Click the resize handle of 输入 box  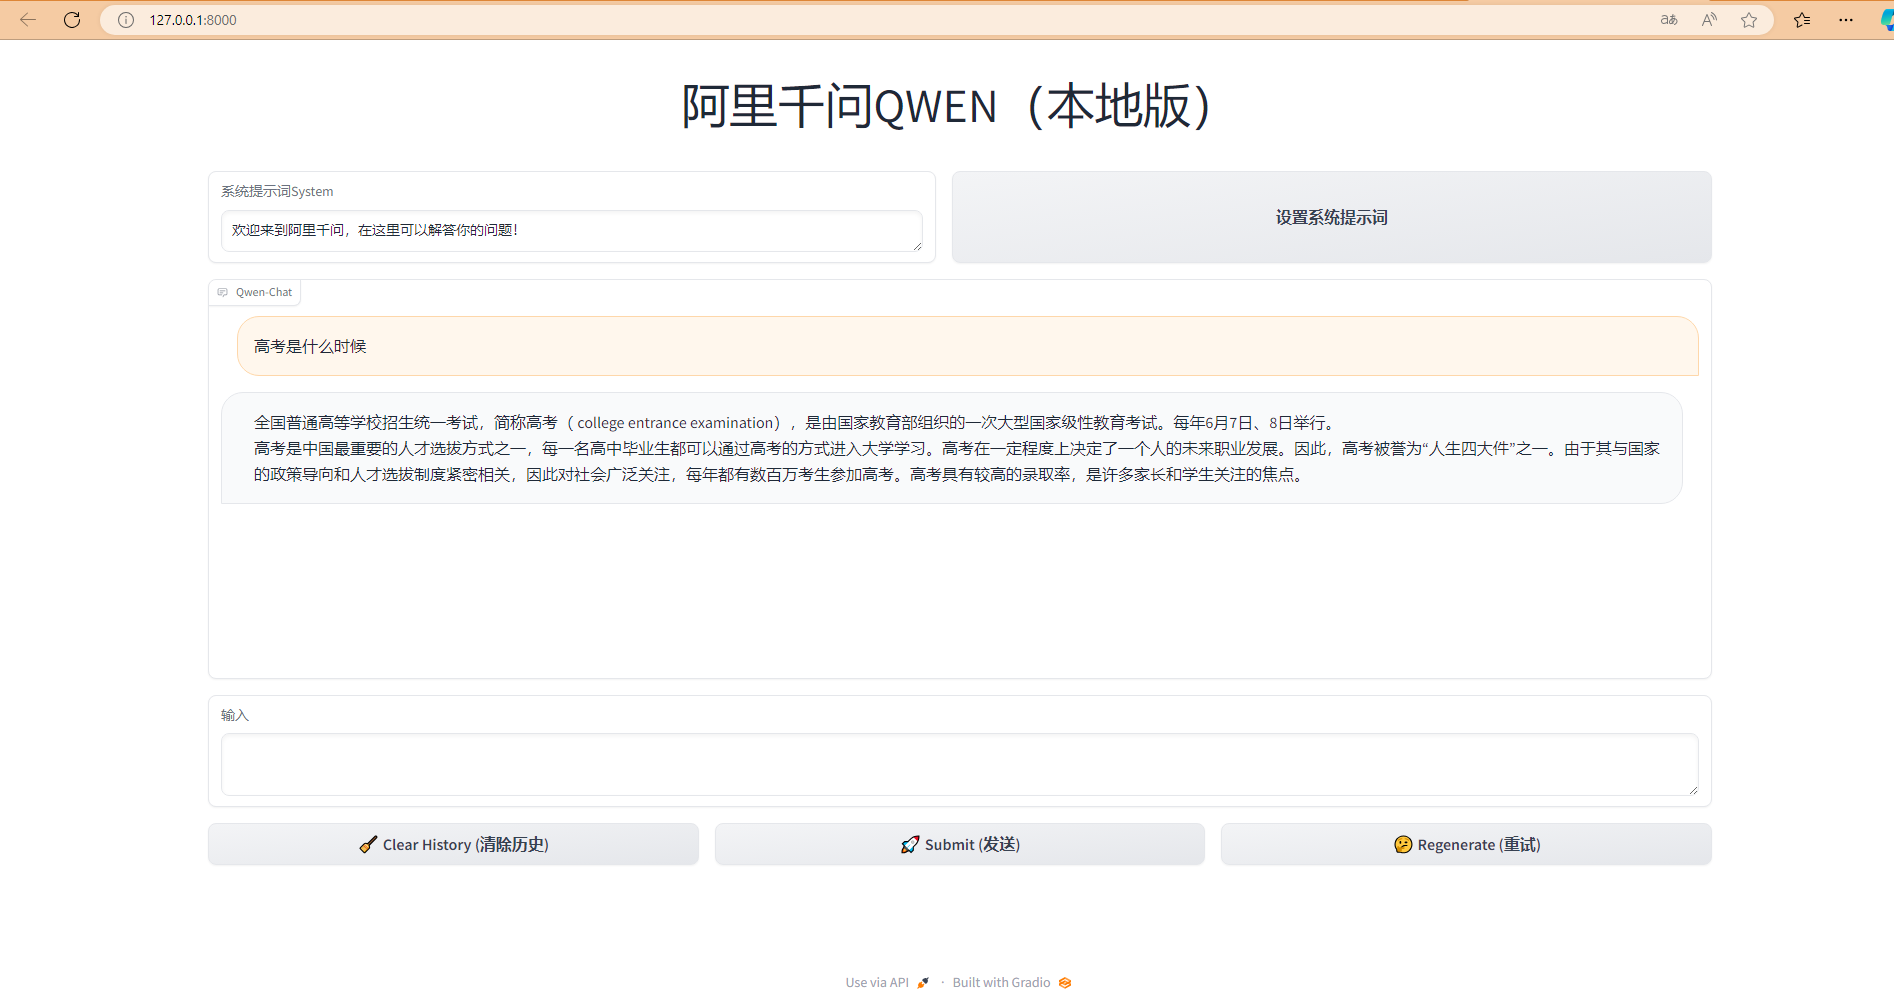coord(1692,790)
